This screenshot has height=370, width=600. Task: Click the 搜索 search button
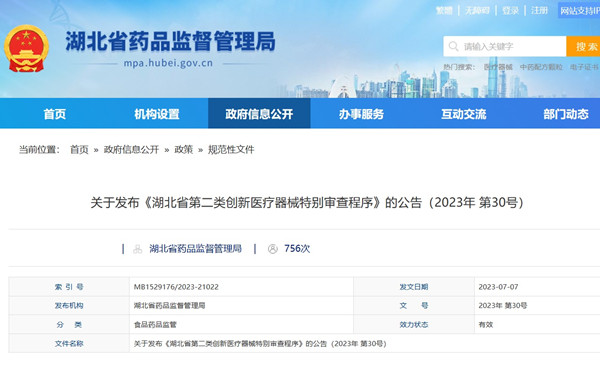click(583, 46)
